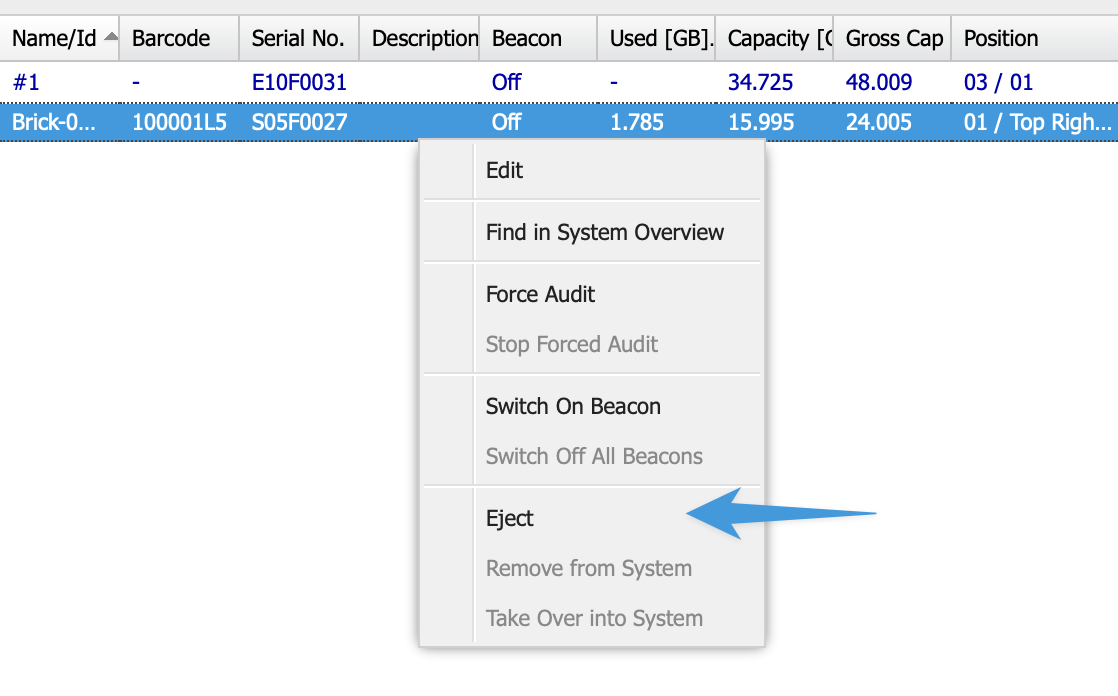Click Eject in the context menu
Image resolution: width=1118 pixels, height=696 pixels.
[x=510, y=518]
